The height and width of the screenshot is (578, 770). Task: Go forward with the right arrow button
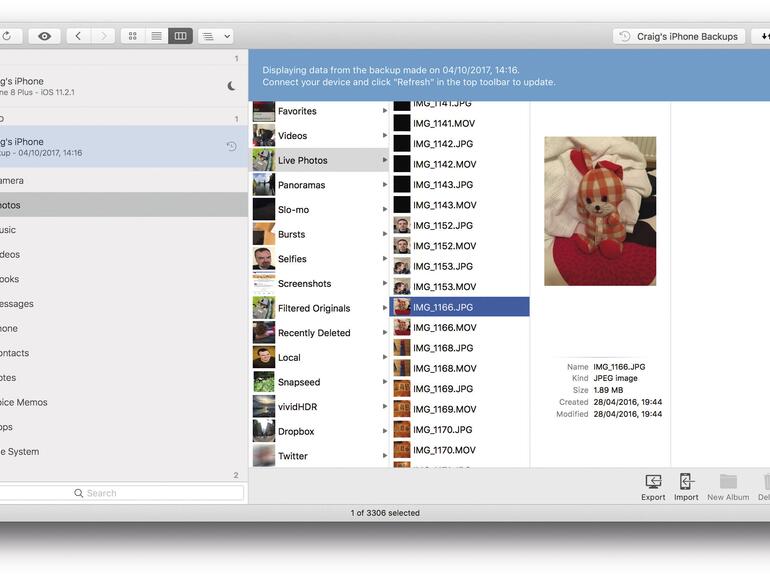103,36
